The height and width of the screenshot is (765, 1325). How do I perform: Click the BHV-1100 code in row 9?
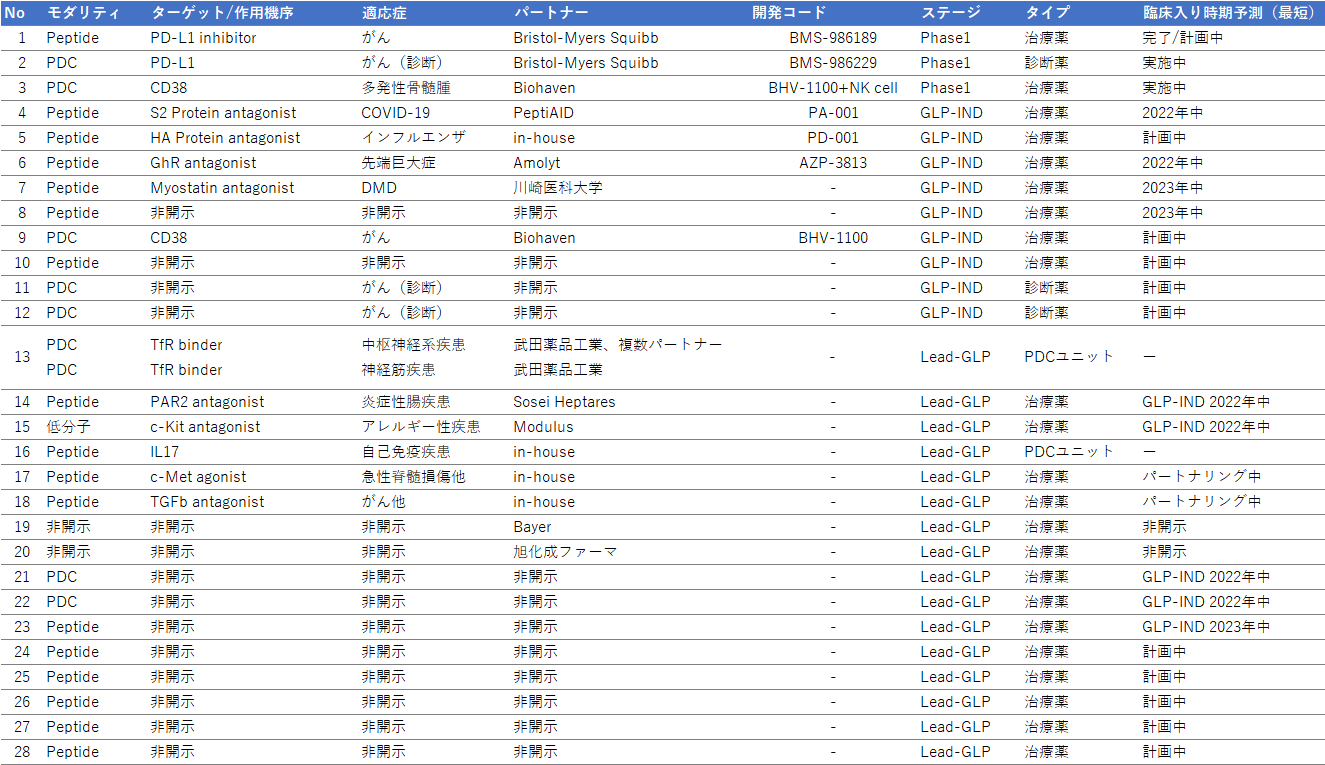(x=833, y=238)
